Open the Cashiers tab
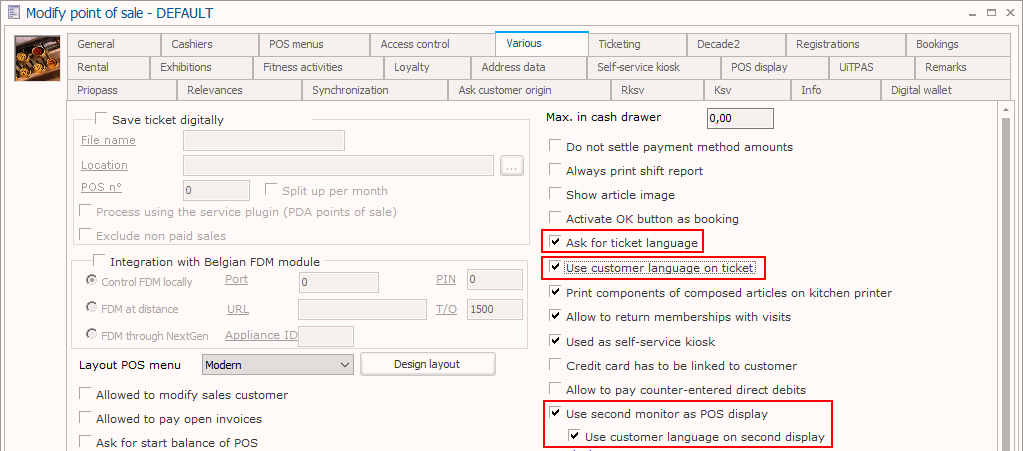Image resolution: width=1023 pixels, height=451 pixels. [191, 44]
